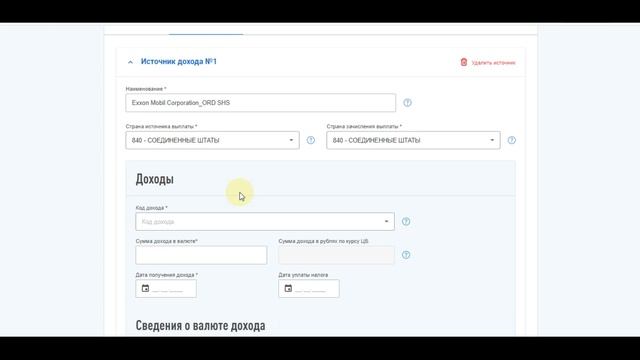Viewport: 640px width, 360px height.
Task: Click the Наименование field with Exxon Mobil Corporation
Action: click(260, 102)
